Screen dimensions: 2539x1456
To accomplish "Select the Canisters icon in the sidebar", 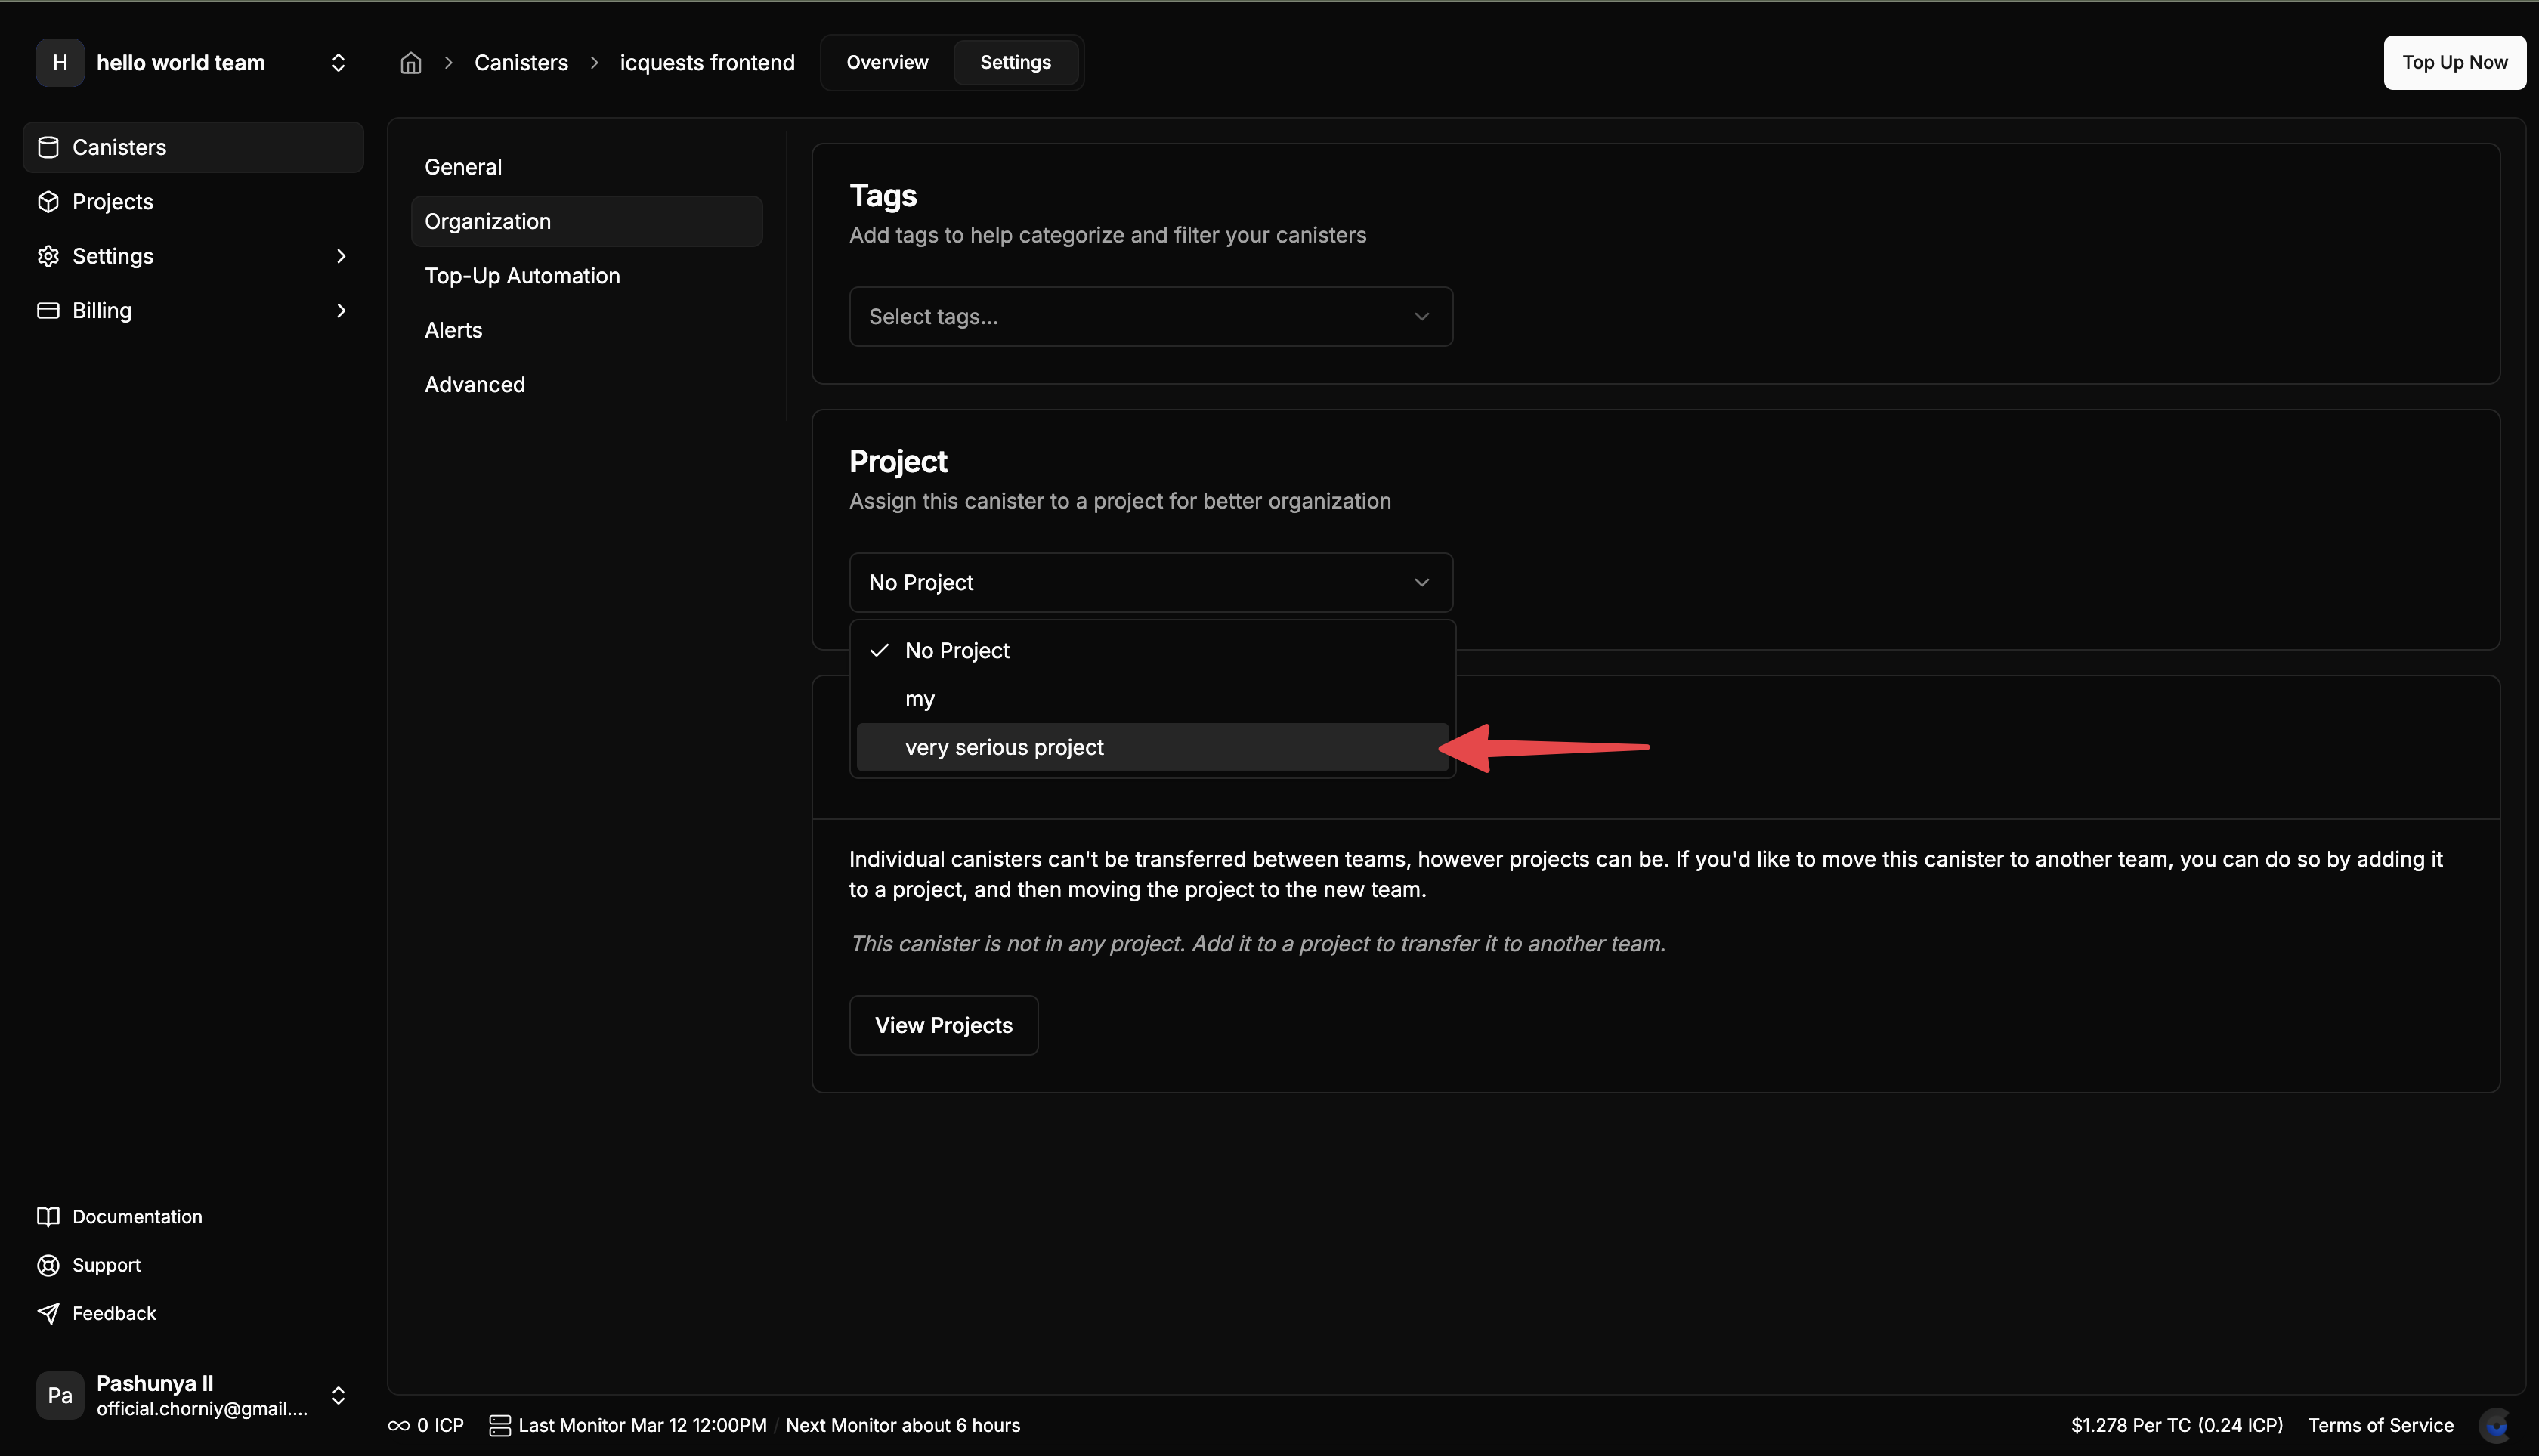I will 48,147.
